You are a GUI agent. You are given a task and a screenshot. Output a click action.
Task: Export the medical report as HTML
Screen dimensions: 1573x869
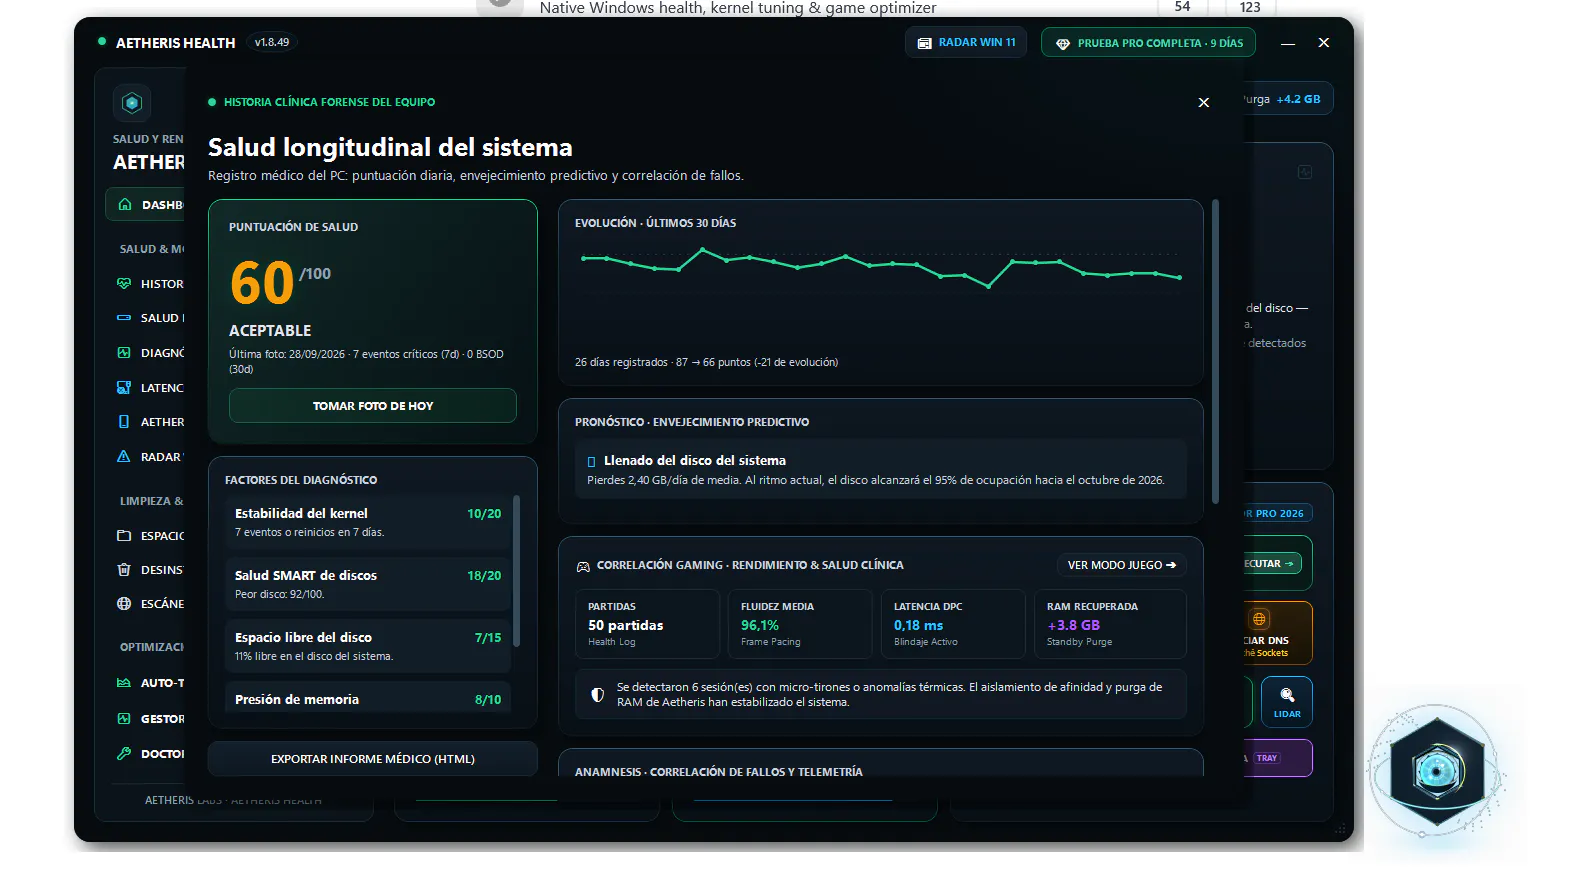(x=373, y=759)
